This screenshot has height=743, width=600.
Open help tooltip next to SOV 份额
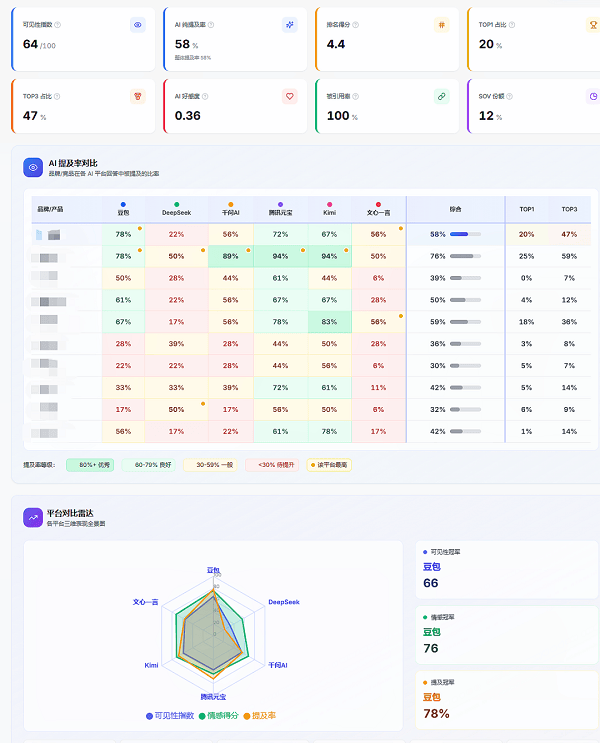coord(509,96)
